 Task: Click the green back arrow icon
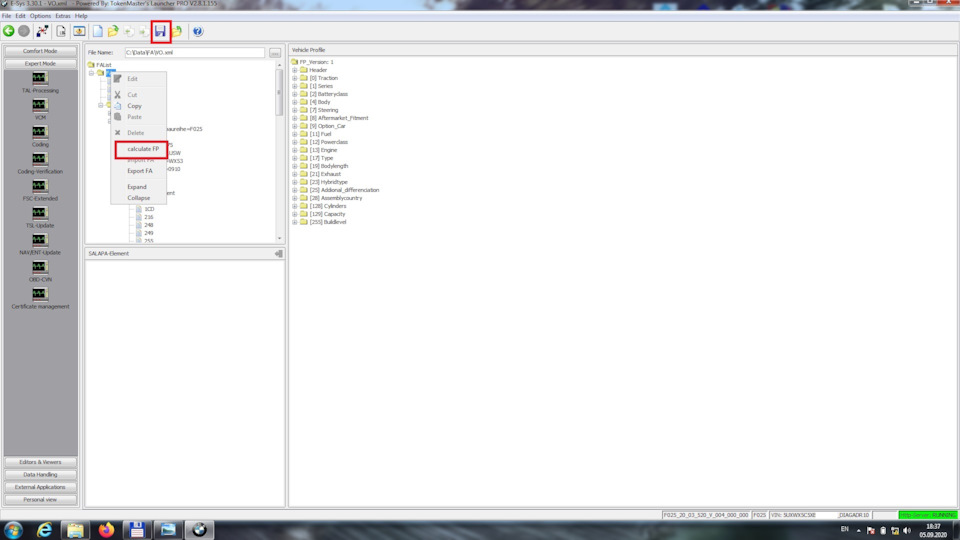9,31
